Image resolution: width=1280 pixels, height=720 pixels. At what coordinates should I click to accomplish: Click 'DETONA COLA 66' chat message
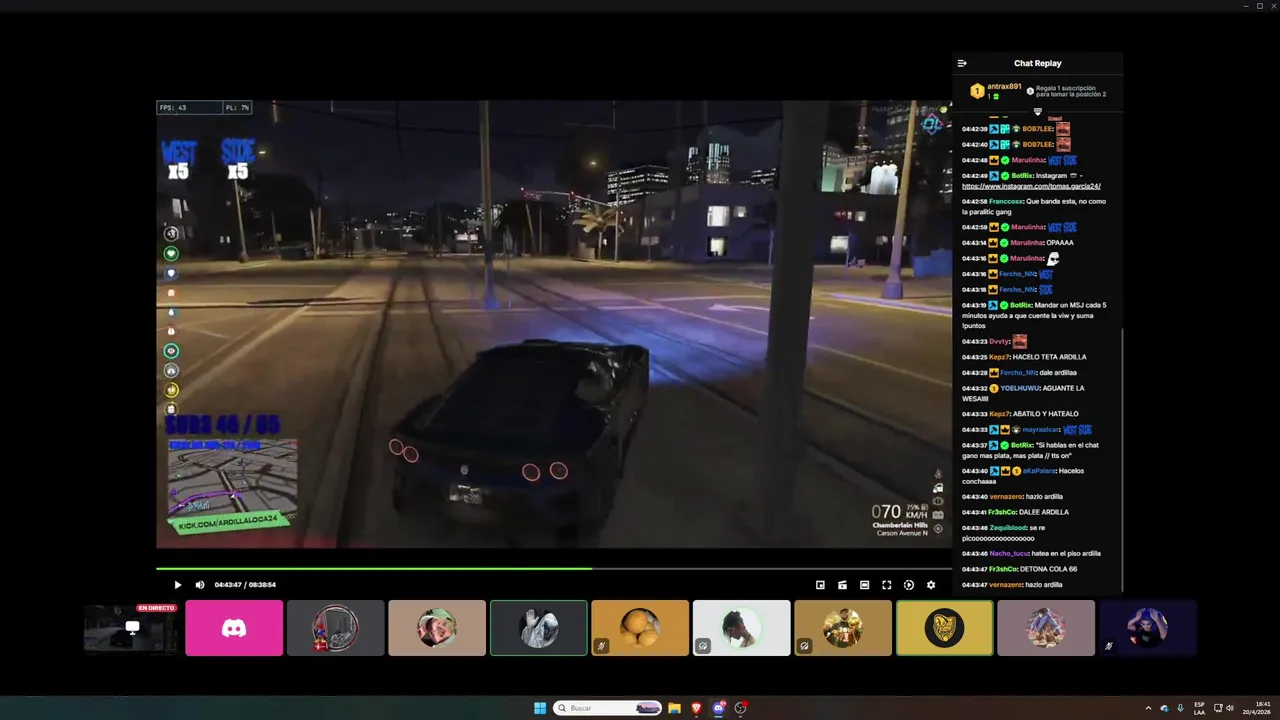1048,569
